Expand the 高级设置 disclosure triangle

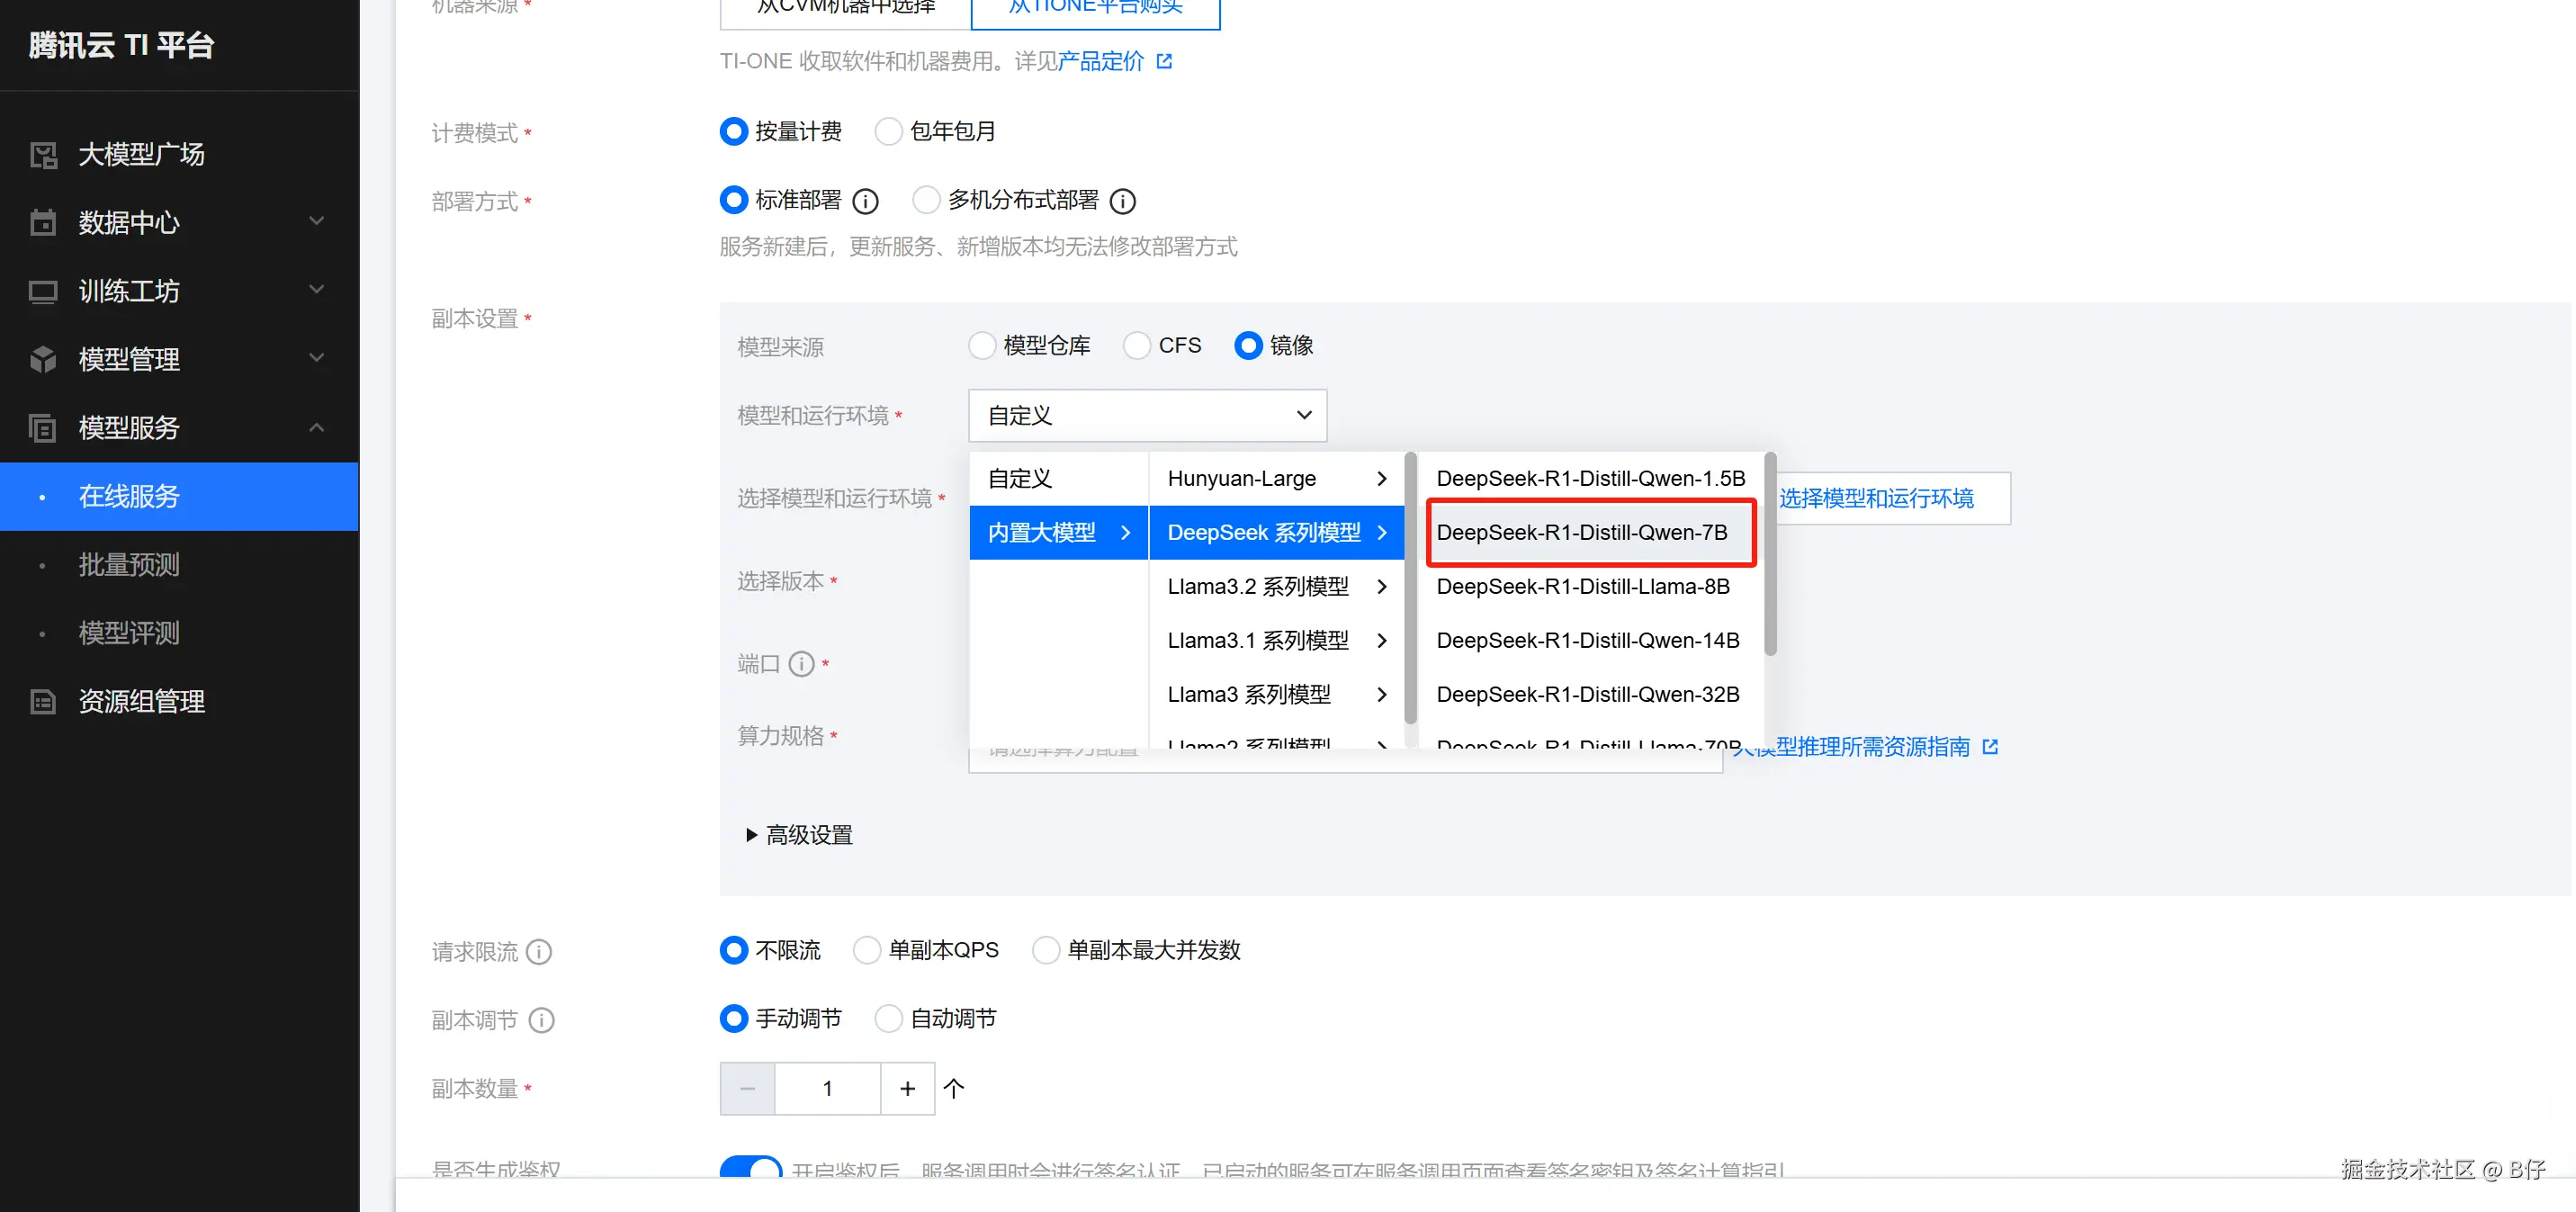[751, 835]
